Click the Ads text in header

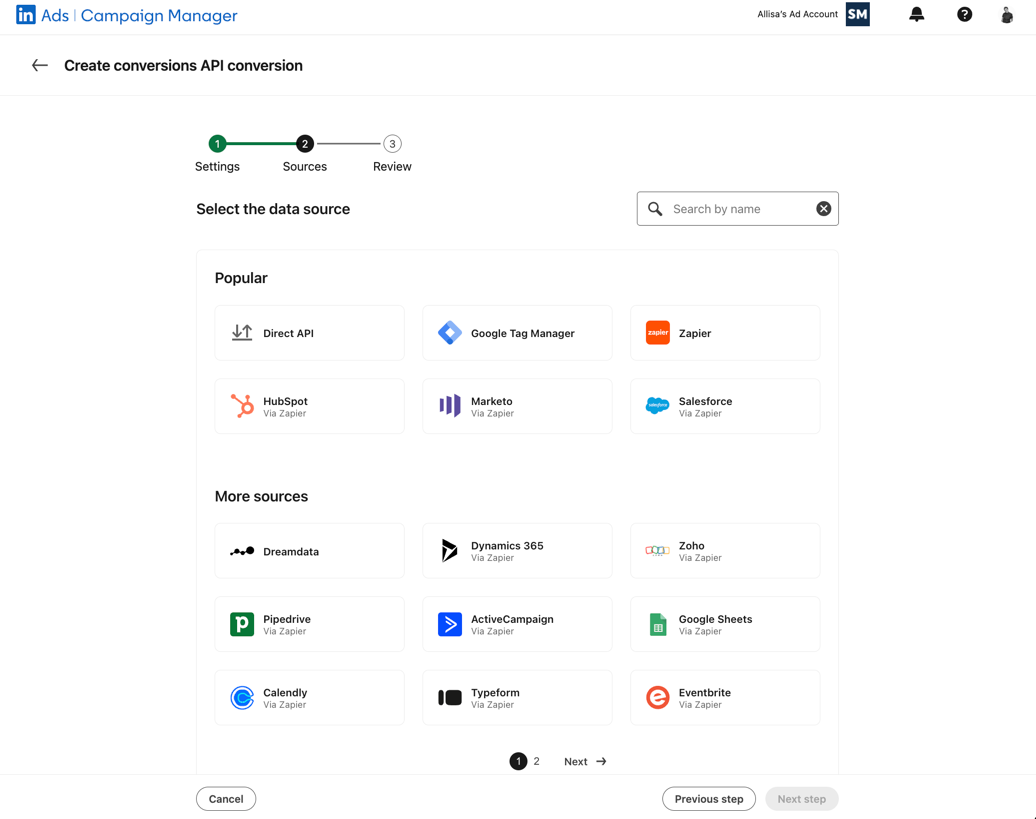[55, 15]
